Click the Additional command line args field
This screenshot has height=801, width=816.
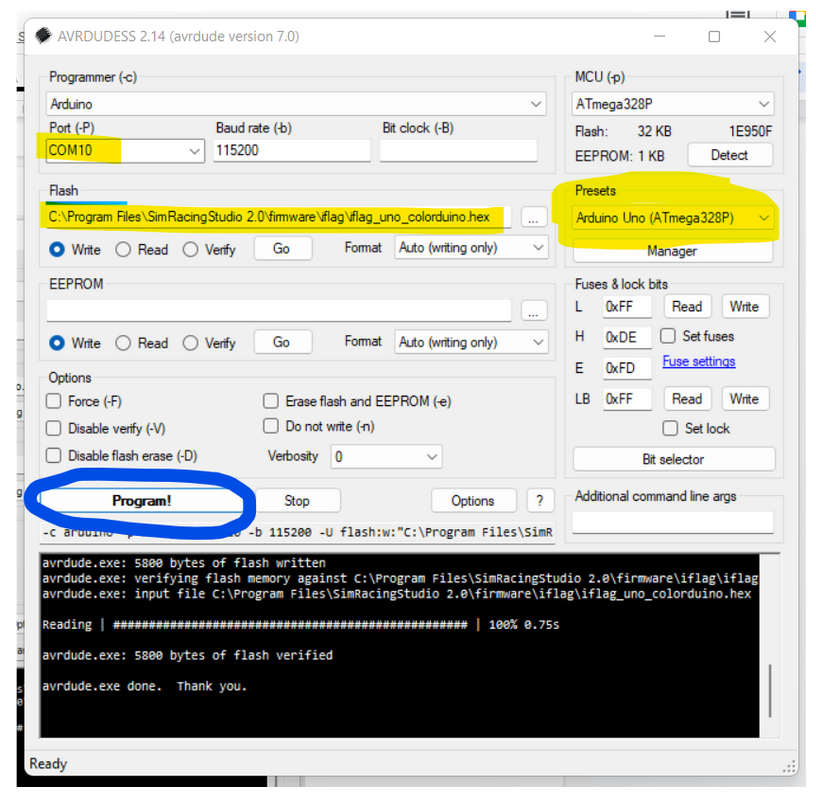tap(672, 522)
